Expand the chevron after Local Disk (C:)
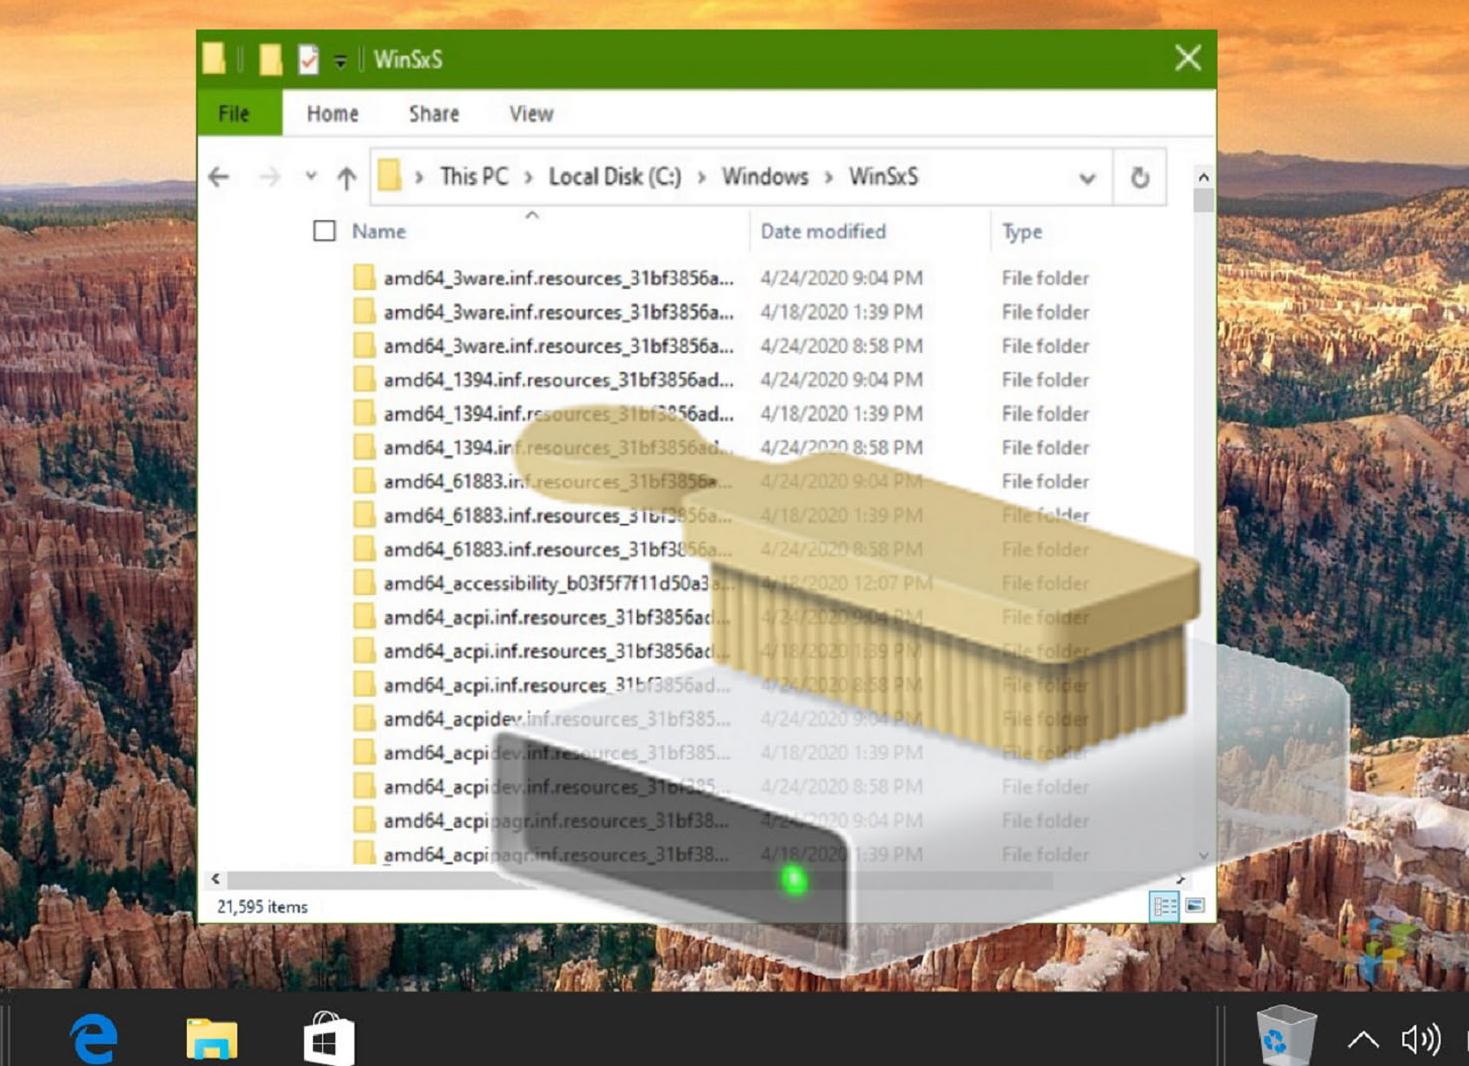1469x1066 pixels. tap(702, 178)
